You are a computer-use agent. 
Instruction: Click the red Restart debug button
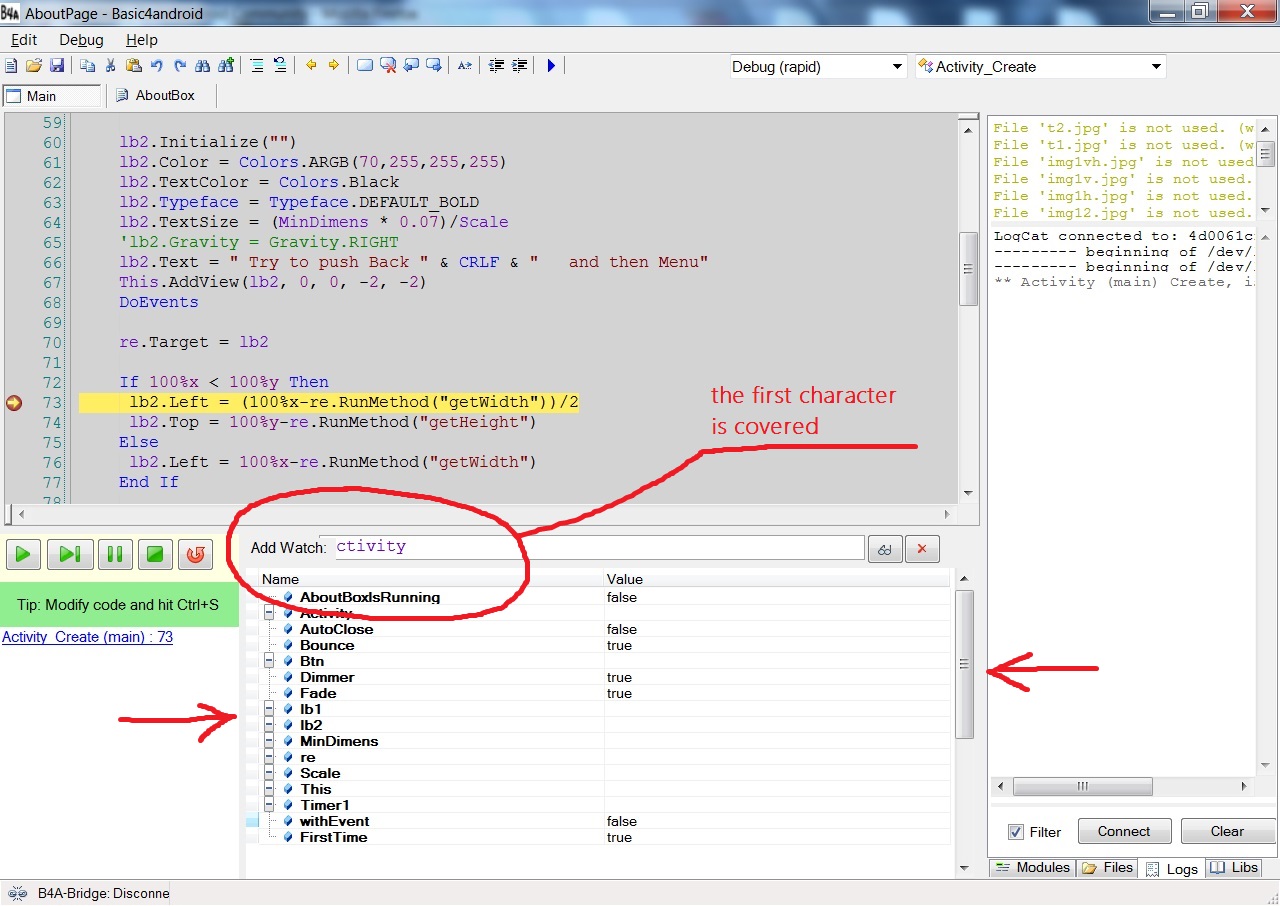coord(196,554)
